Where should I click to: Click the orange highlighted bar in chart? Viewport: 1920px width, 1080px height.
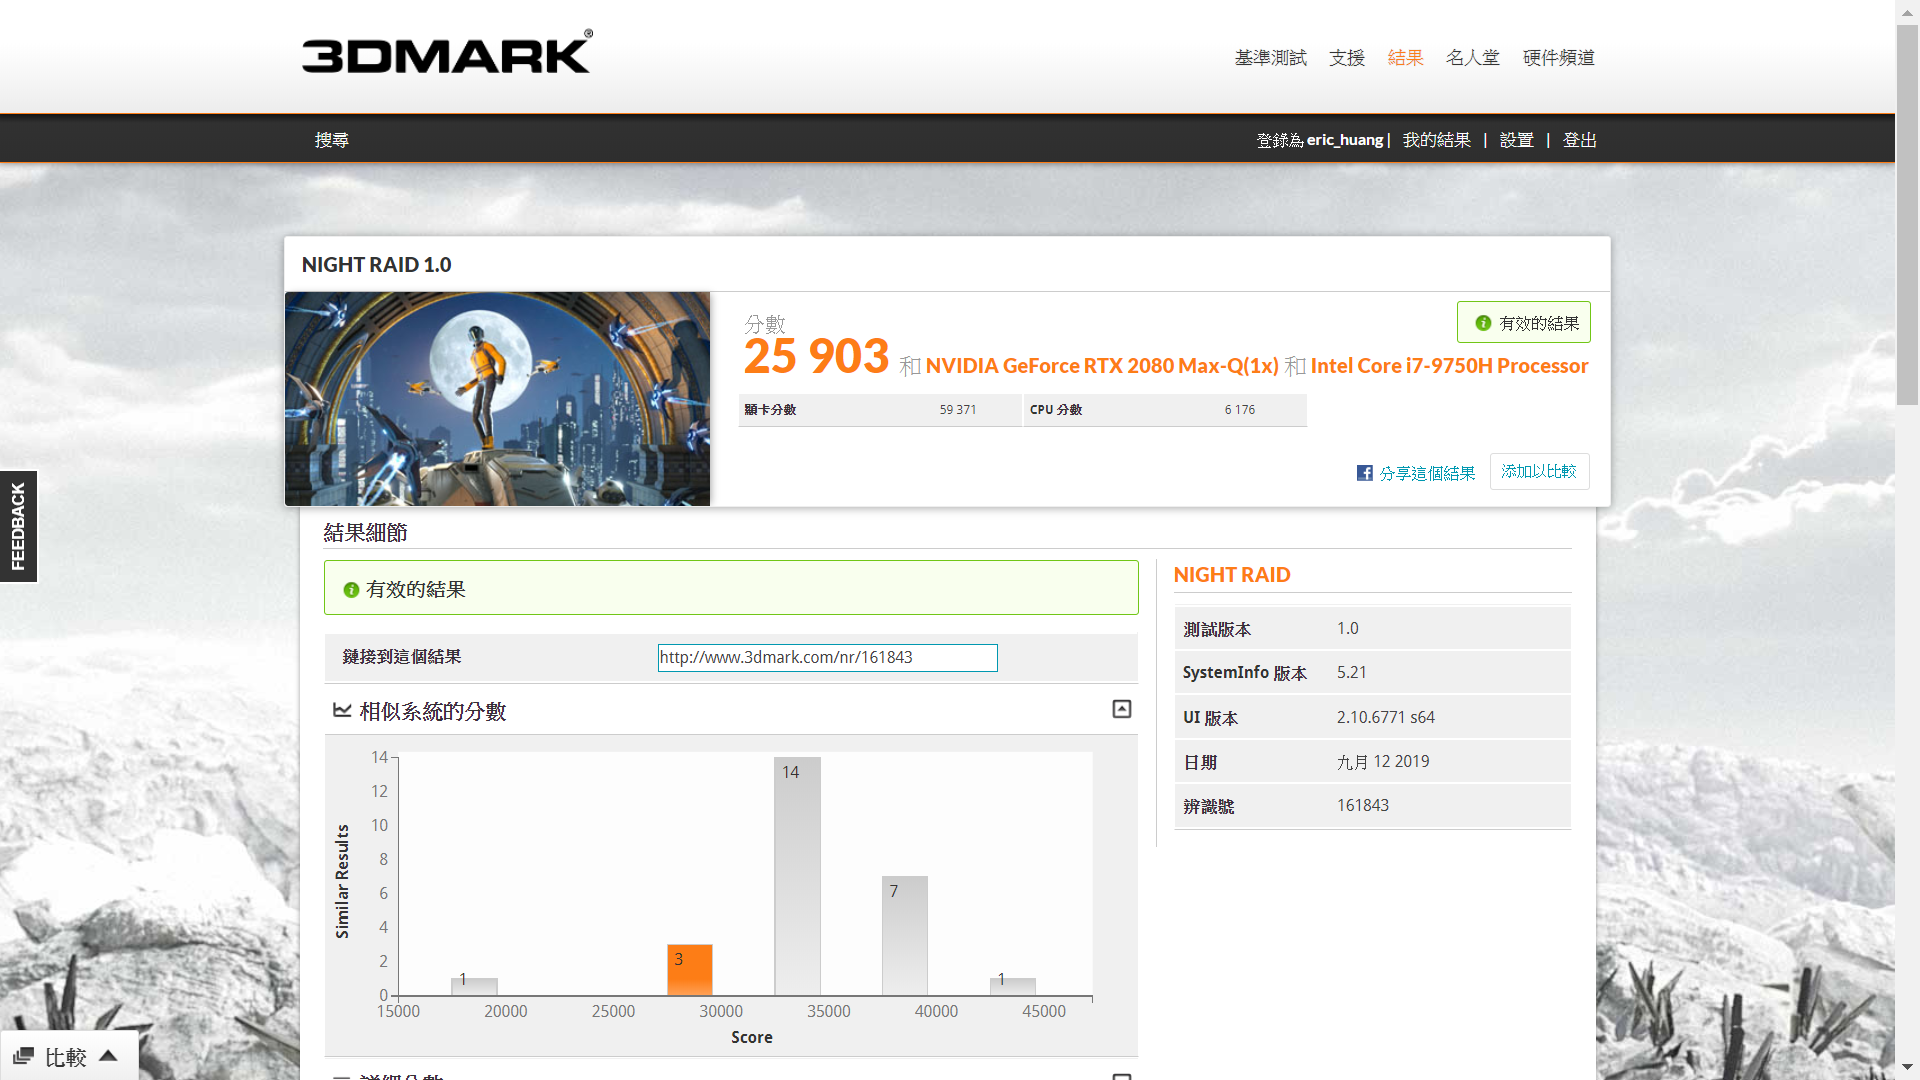[690, 970]
